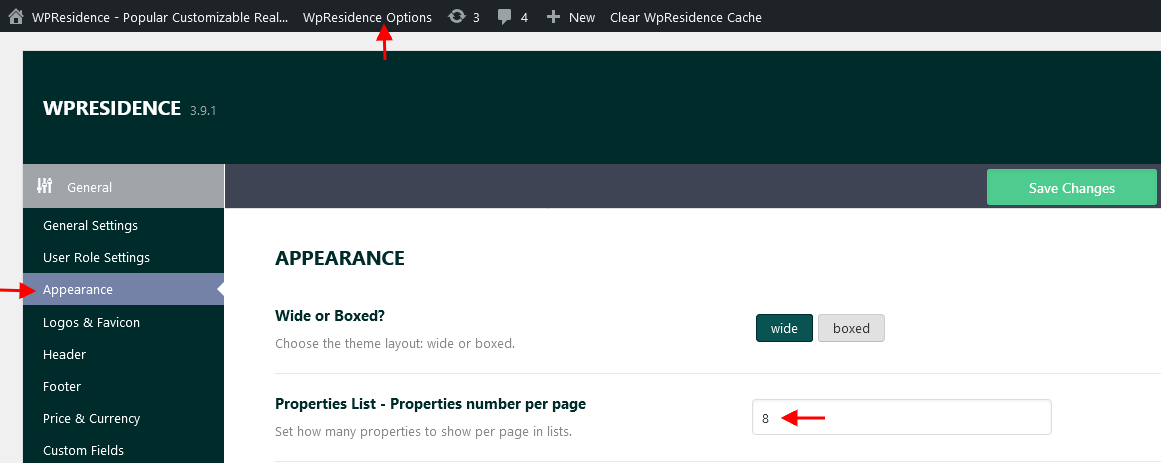
Task: Choose the wide layout option
Action: 784,328
